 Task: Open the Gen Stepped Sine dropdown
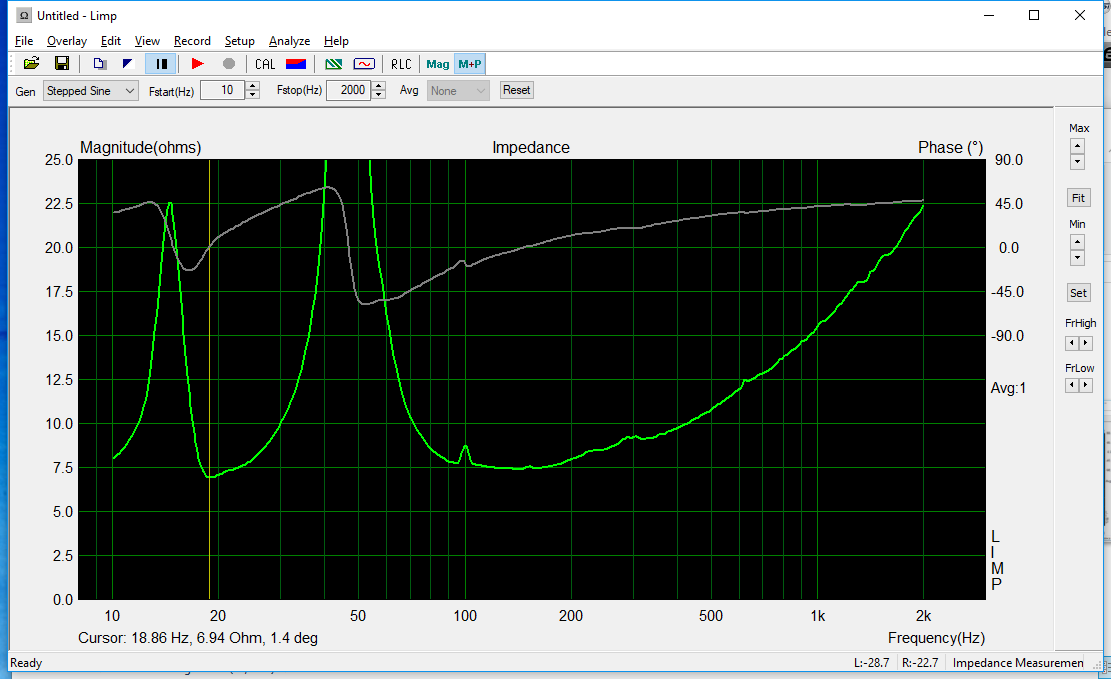(x=90, y=91)
